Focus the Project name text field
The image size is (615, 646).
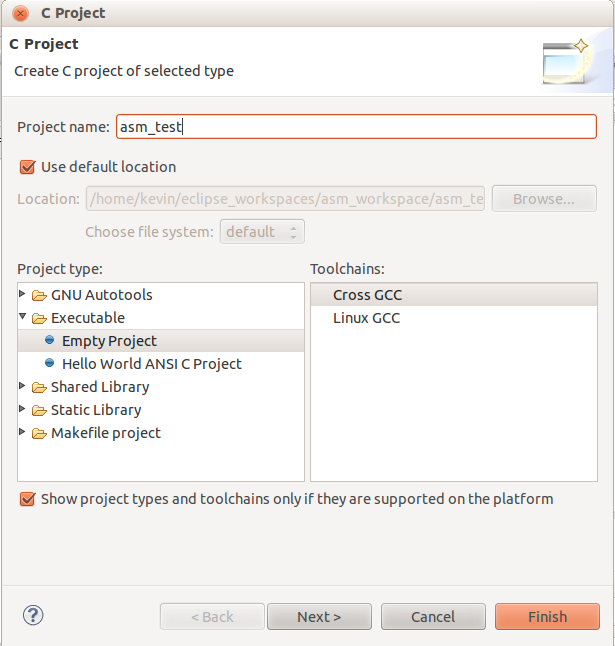tap(356, 126)
